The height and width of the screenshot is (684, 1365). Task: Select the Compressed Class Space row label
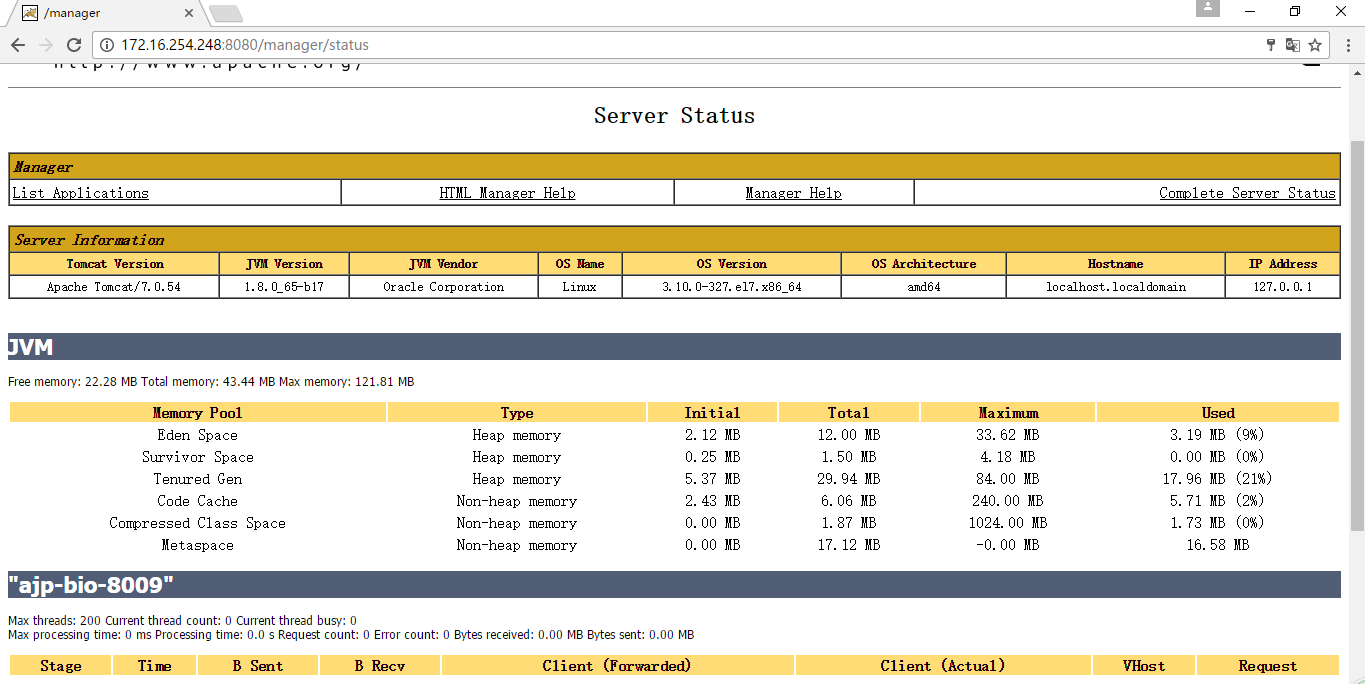click(198, 523)
